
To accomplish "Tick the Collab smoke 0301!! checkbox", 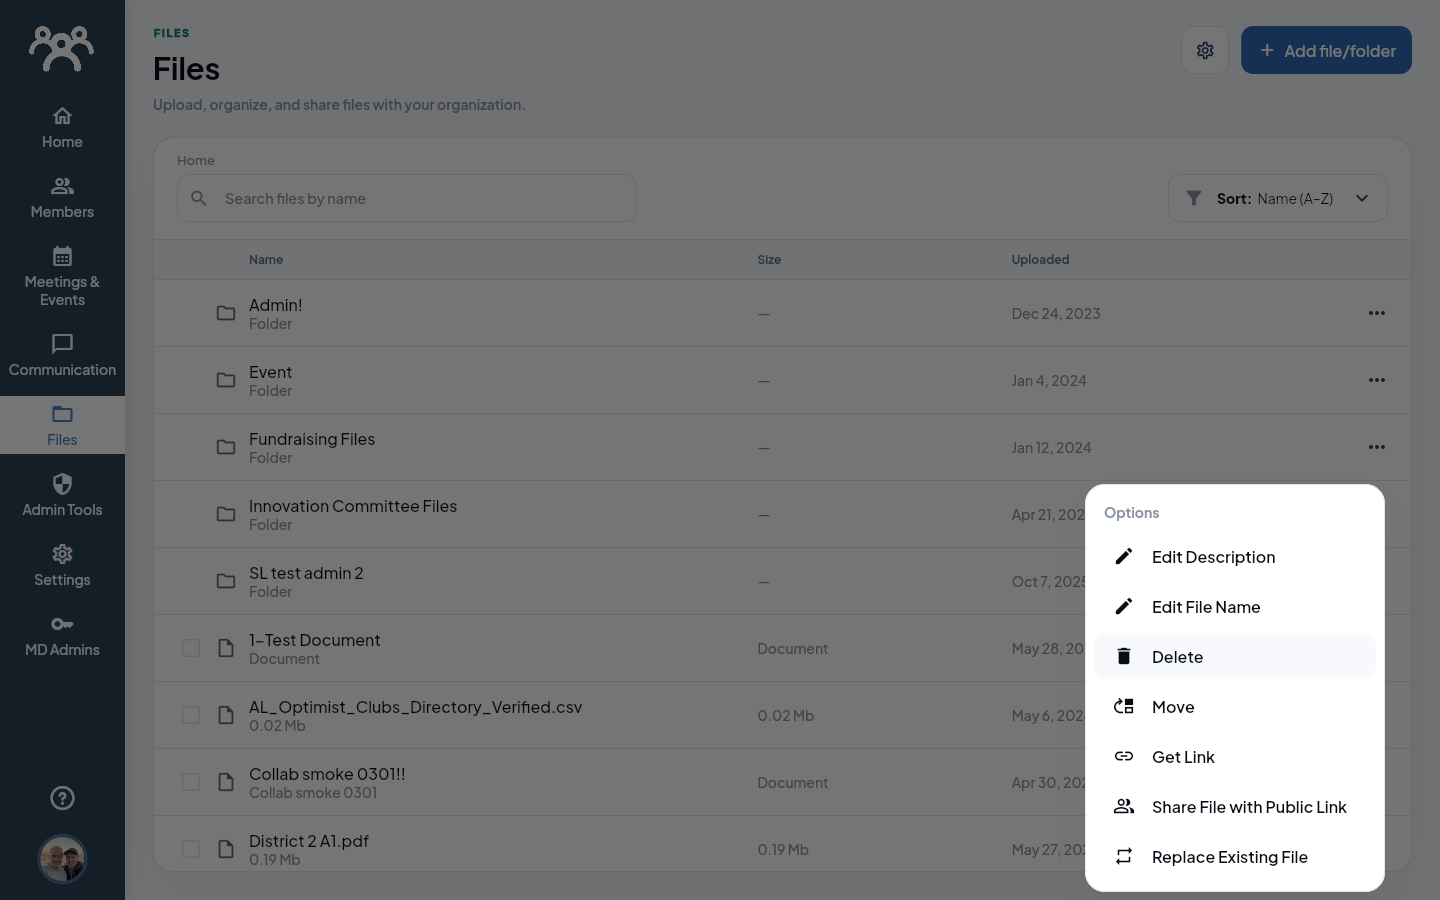I will click(x=191, y=782).
